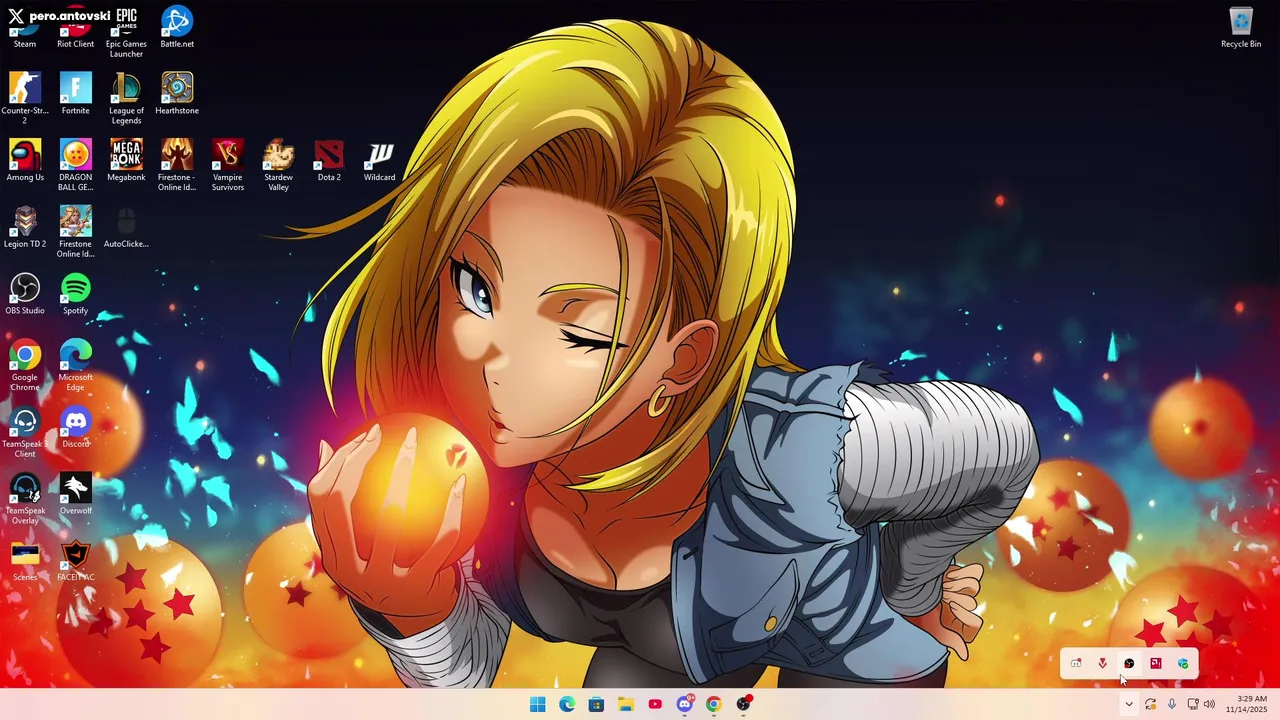The height and width of the screenshot is (720, 1280).
Task: Select the Epic Games Launcher icon
Action: coord(126,32)
